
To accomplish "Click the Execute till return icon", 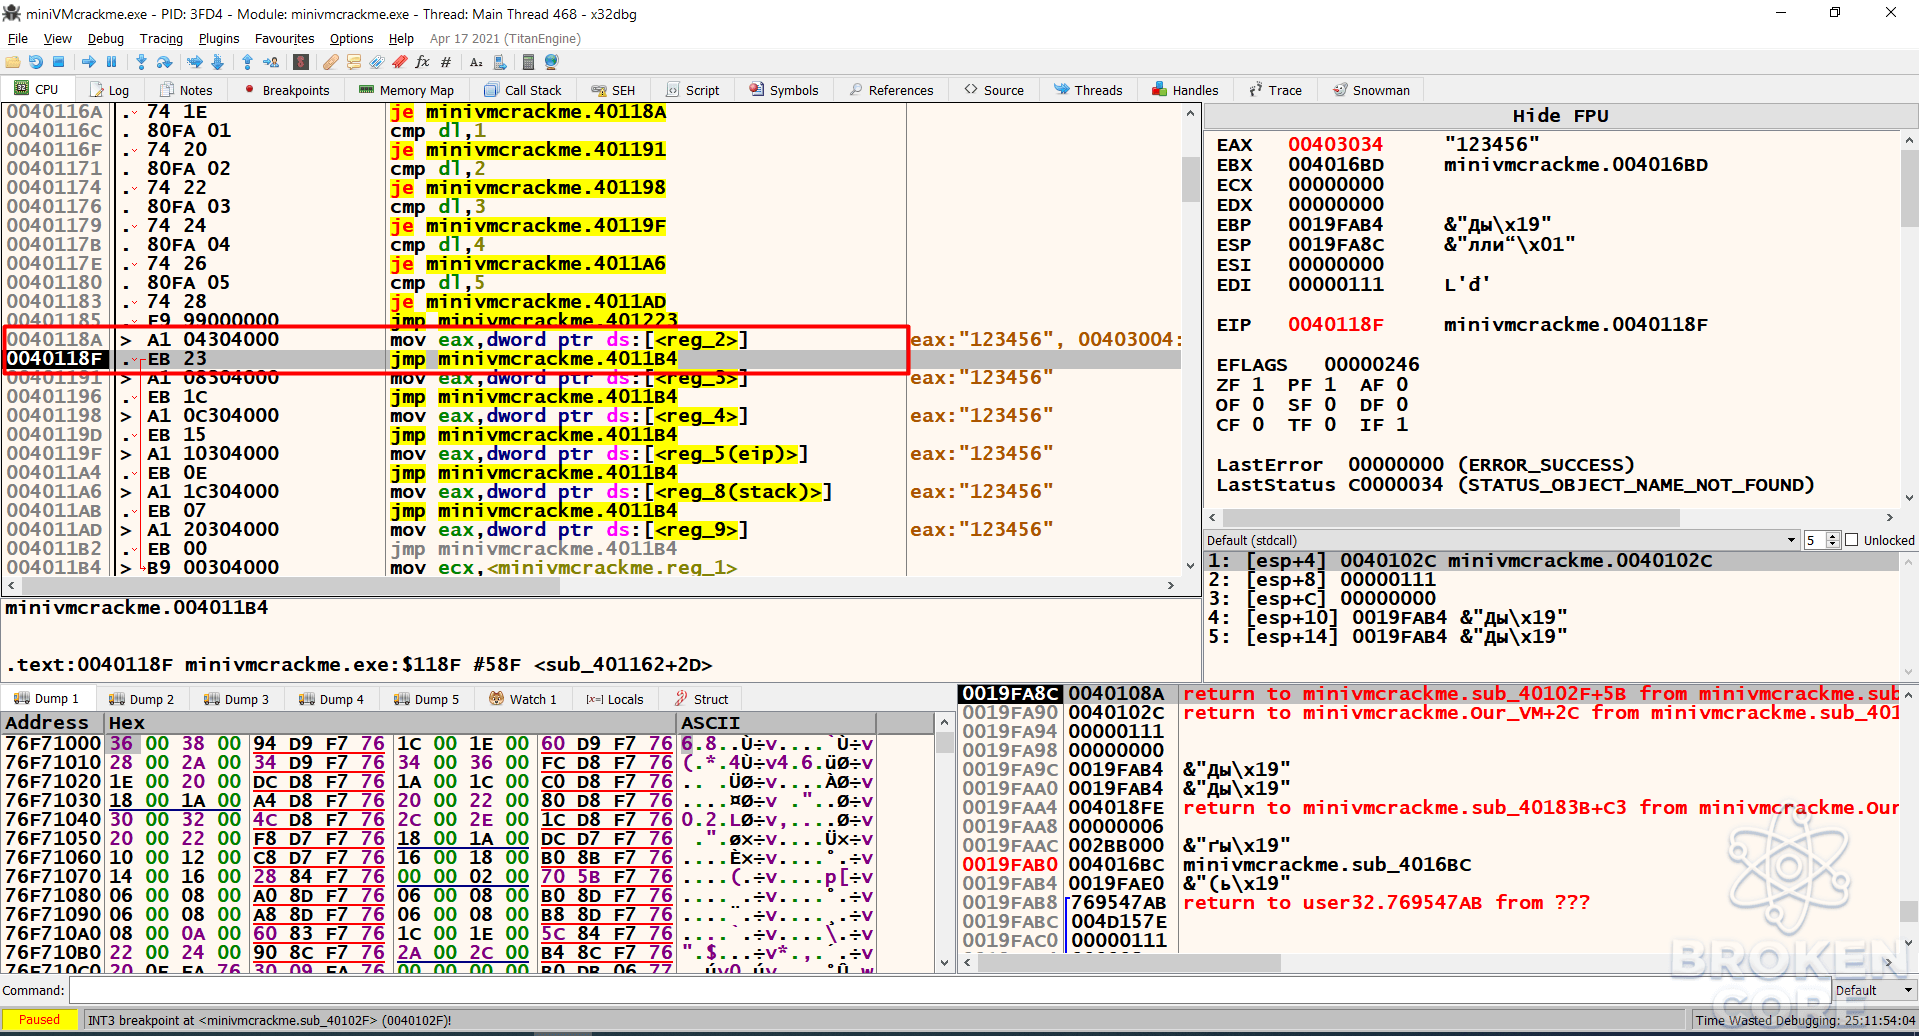I will (x=247, y=62).
